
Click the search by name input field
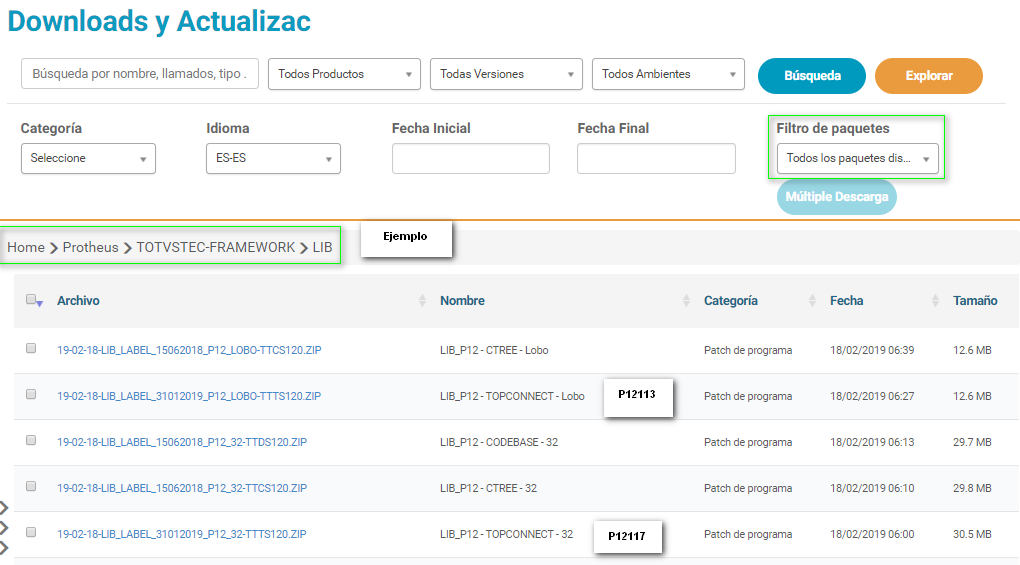(140, 73)
